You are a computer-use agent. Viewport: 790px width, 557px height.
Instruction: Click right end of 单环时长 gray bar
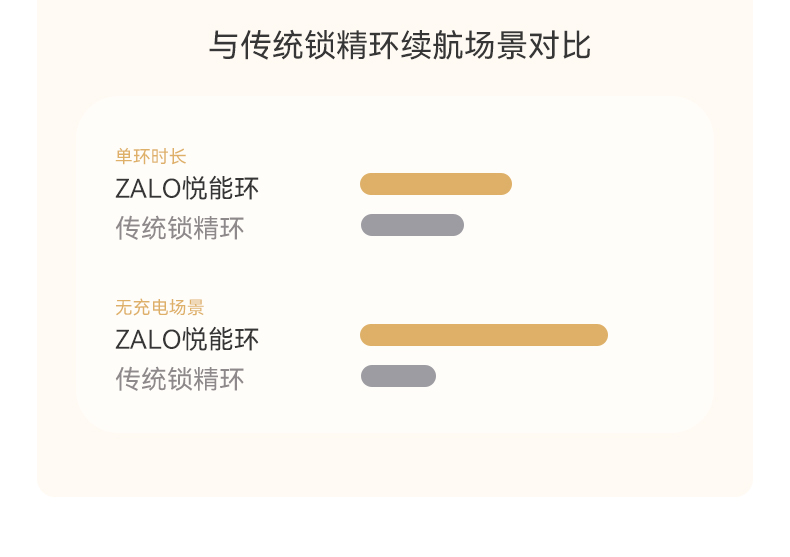coord(457,225)
